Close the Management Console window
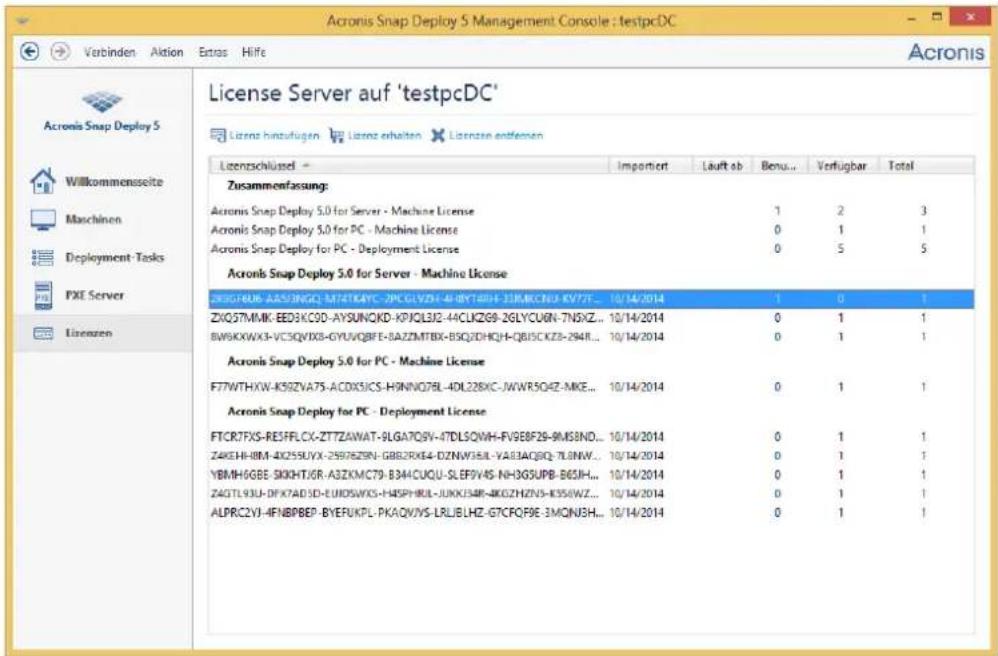Image resolution: width=998 pixels, height=656 pixels. [x=969, y=17]
